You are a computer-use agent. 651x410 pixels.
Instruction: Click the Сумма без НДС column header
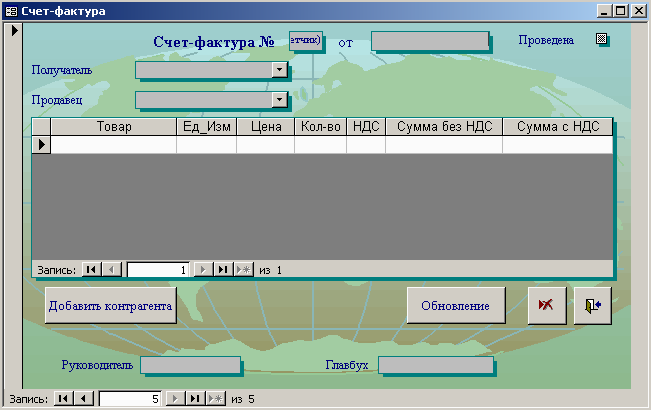pyautogui.click(x=444, y=127)
